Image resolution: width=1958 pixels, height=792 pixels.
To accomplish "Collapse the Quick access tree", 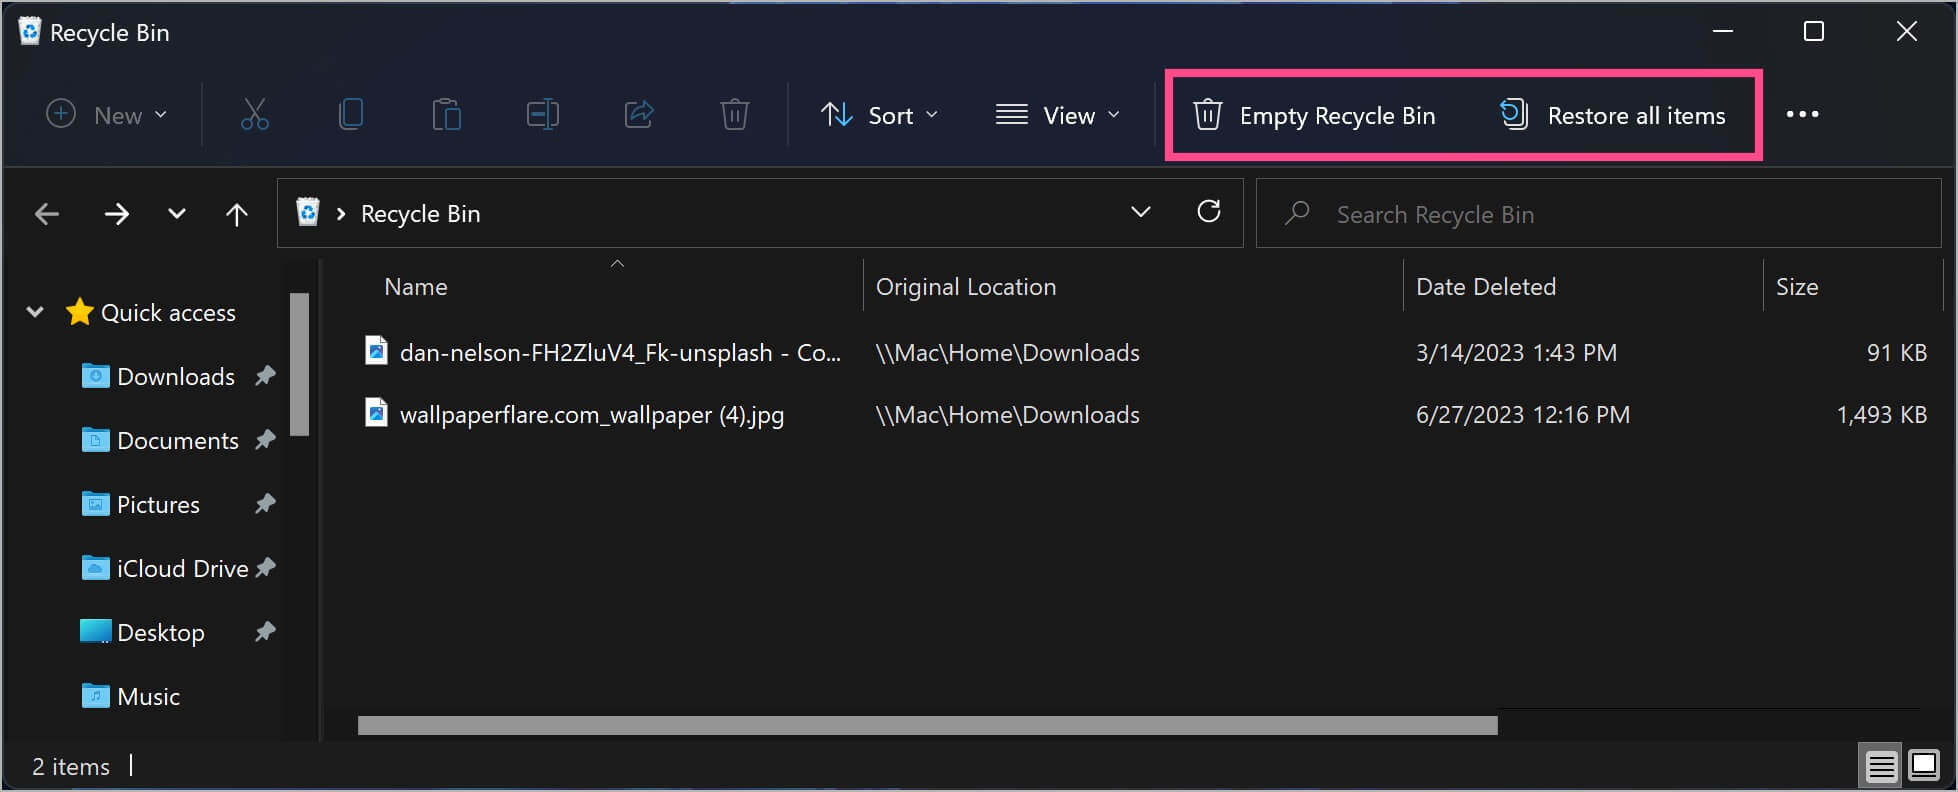I will point(35,312).
